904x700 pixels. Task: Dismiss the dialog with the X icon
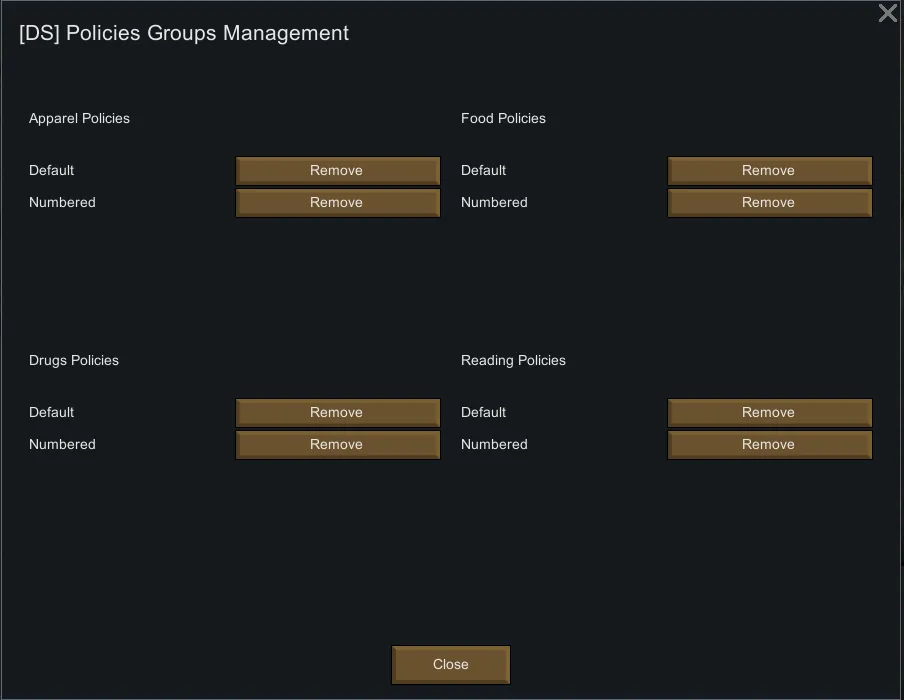(887, 13)
